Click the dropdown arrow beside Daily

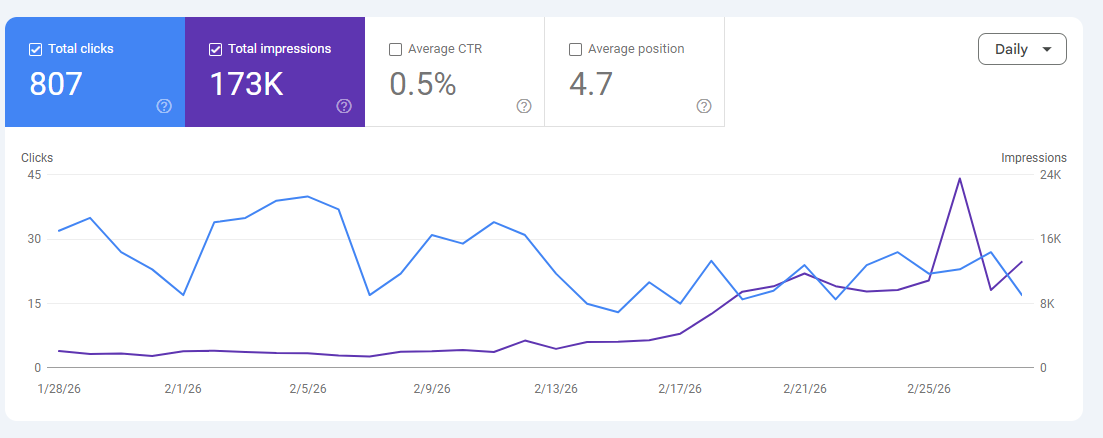click(x=1047, y=50)
